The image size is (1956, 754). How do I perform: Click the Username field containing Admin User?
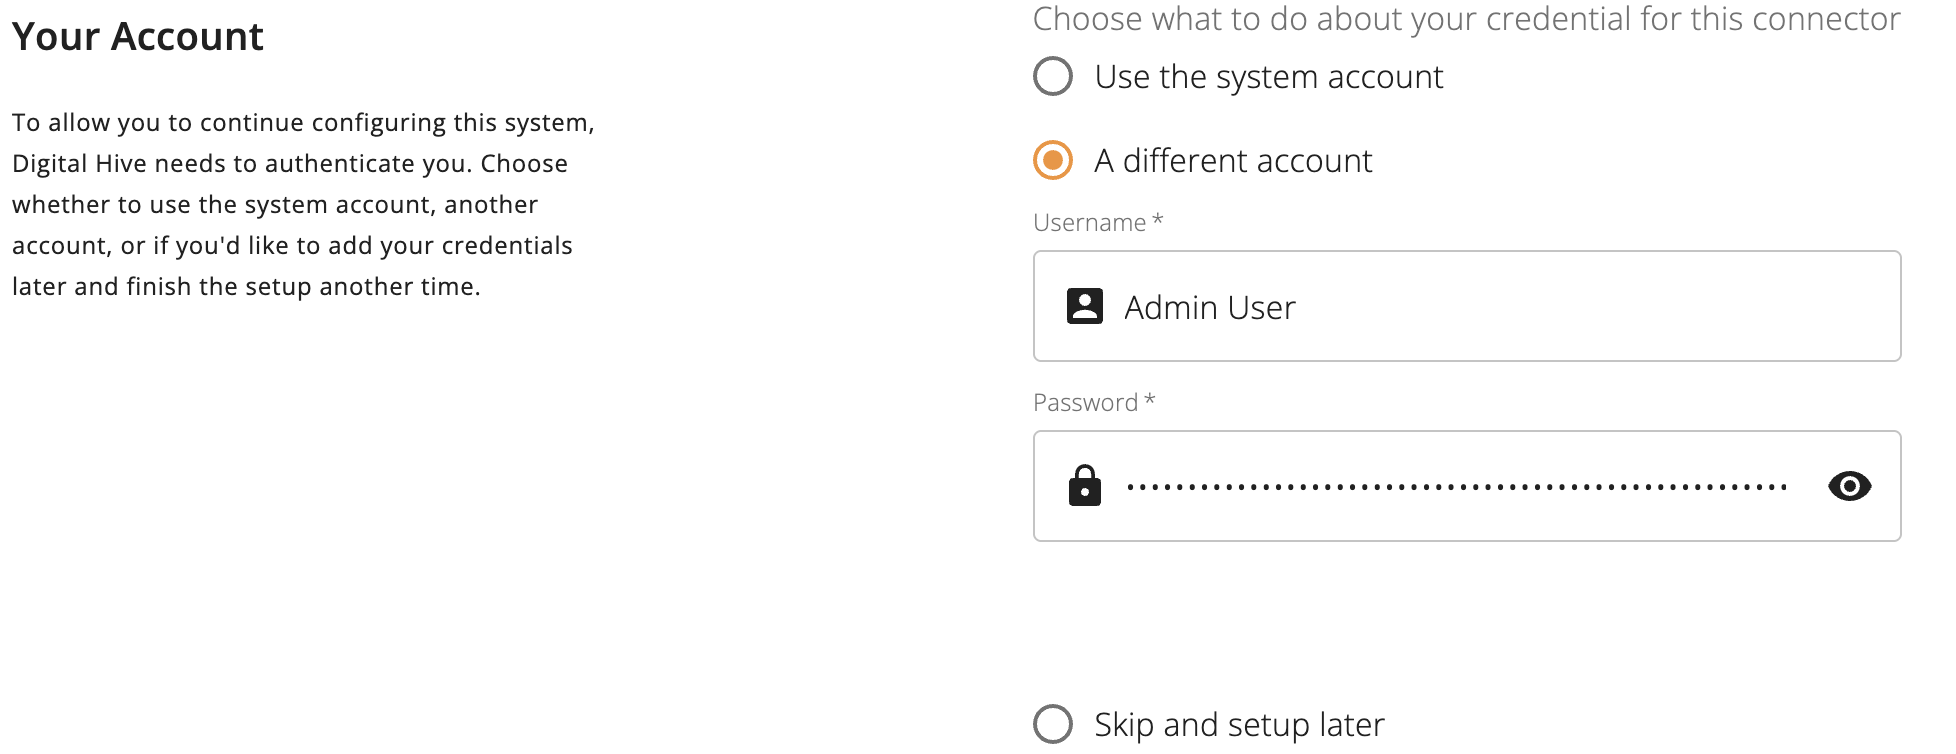point(1467,306)
